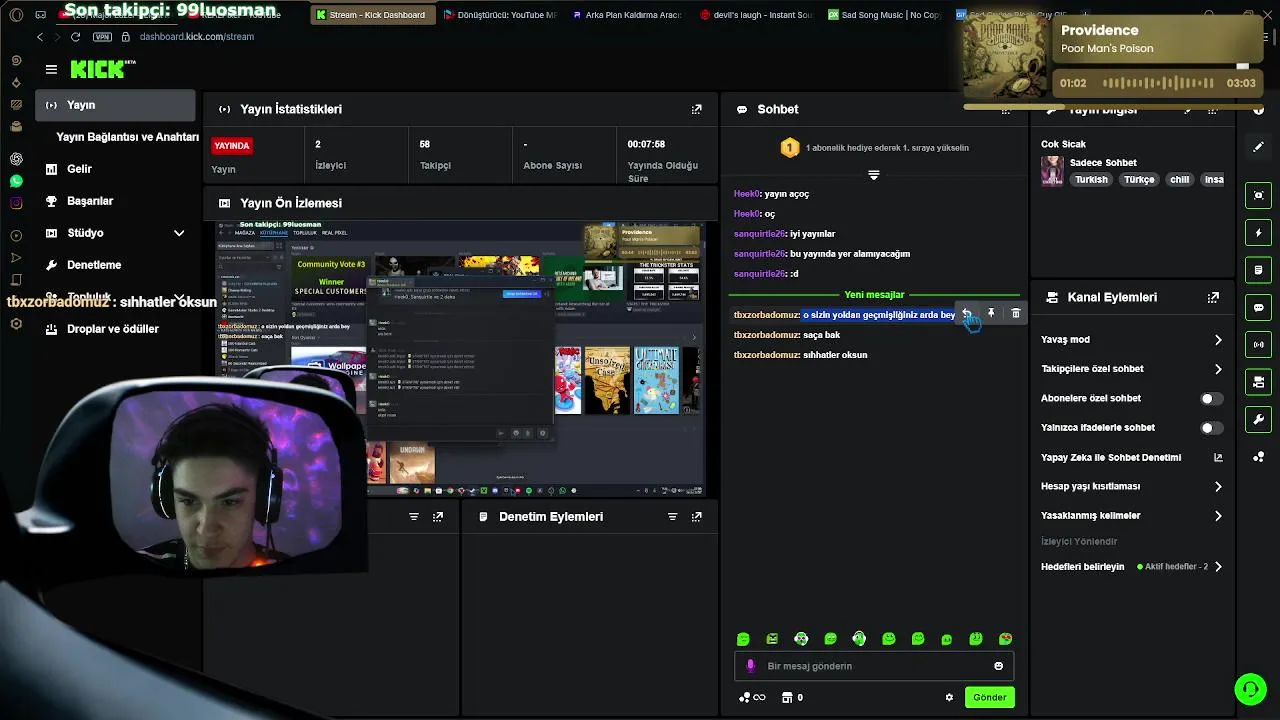Send the message with Gönder button
Screen dimensions: 1280x720
point(989,697)
